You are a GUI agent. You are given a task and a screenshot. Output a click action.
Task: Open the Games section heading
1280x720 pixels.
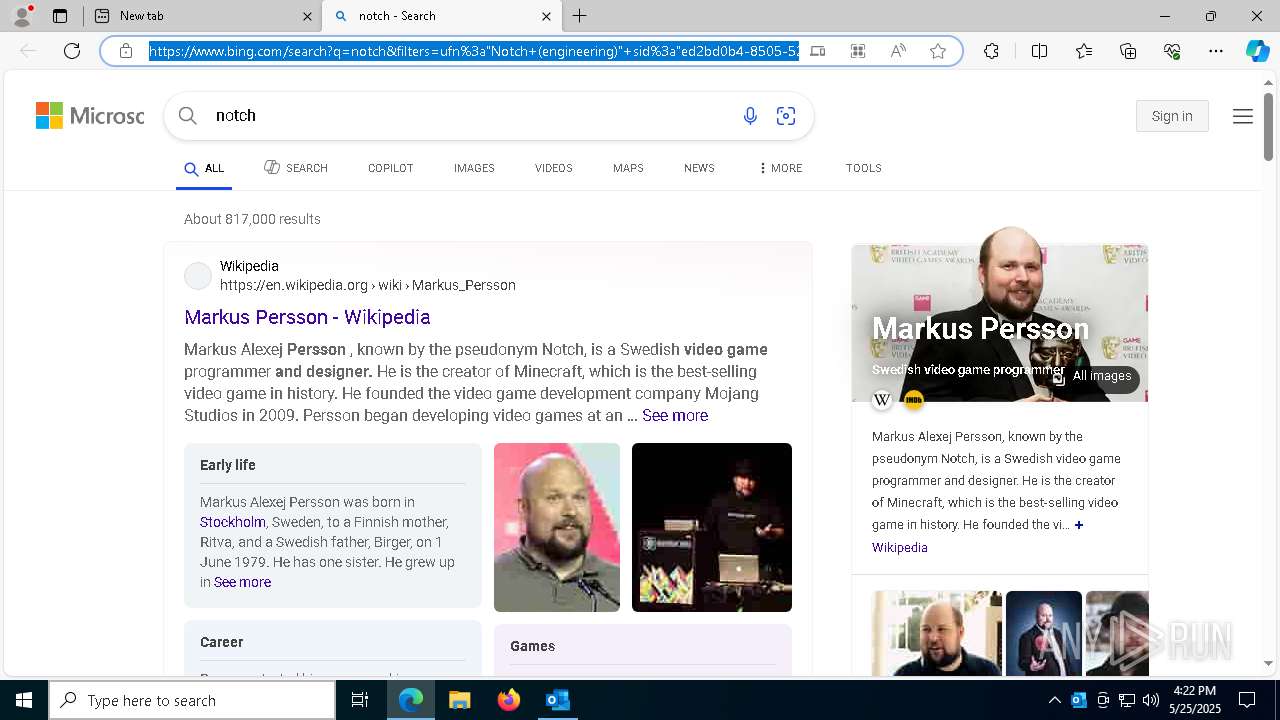532,646
